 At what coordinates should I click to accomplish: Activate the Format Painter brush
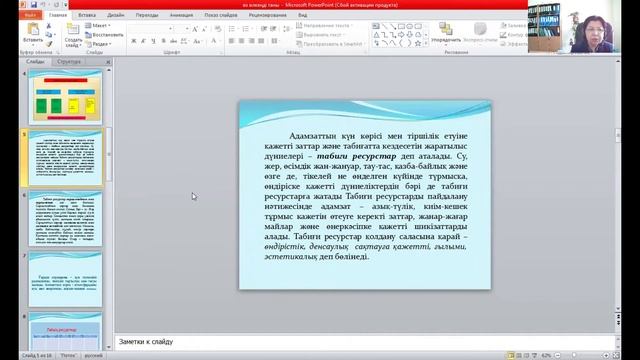click(49, 44)
